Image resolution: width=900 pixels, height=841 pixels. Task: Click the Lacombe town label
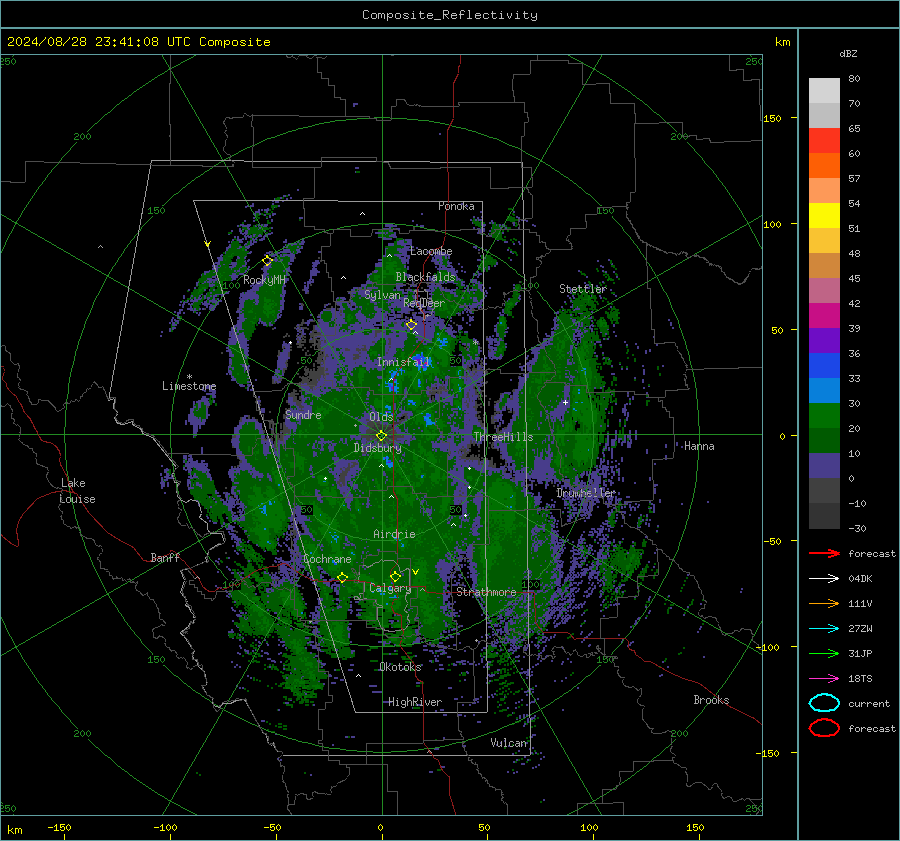click(x=431, y=251)
